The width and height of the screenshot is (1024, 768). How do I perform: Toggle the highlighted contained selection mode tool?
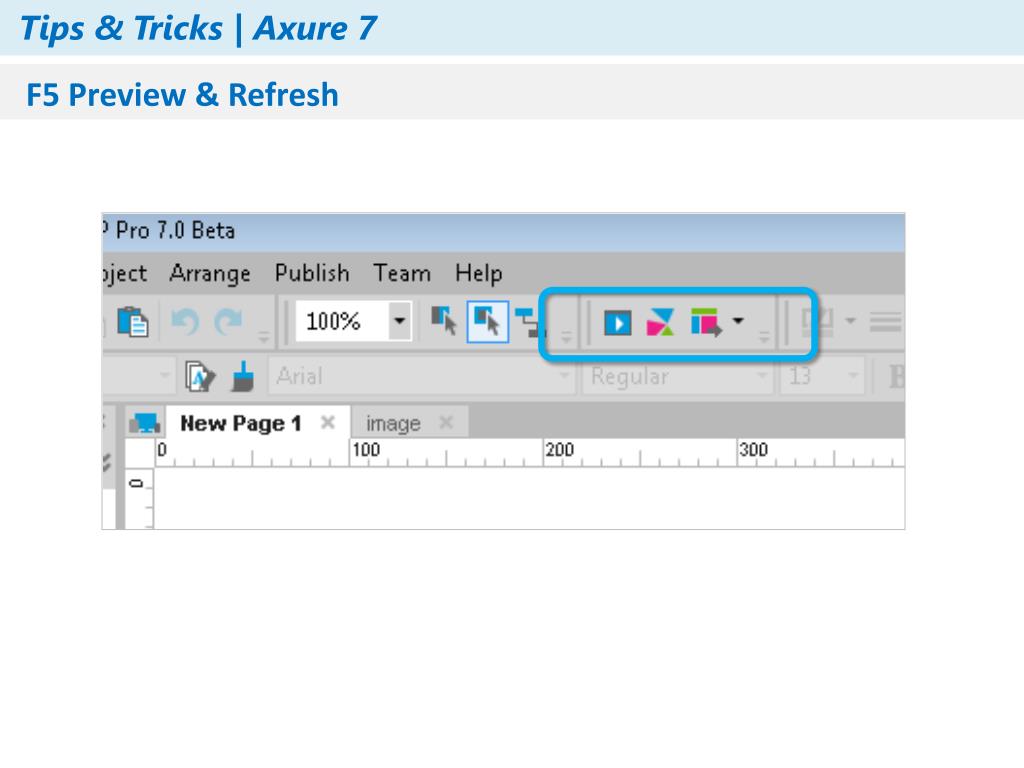pos(488,321)
